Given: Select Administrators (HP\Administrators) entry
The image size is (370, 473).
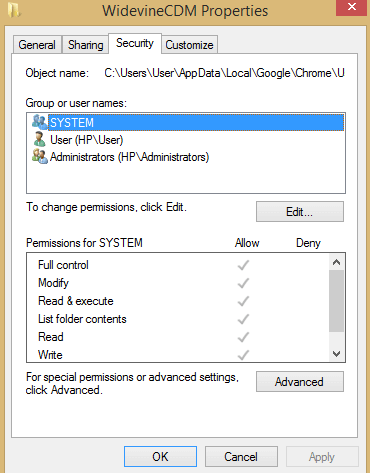Looking at the screenshot, I should coord(129,157).
